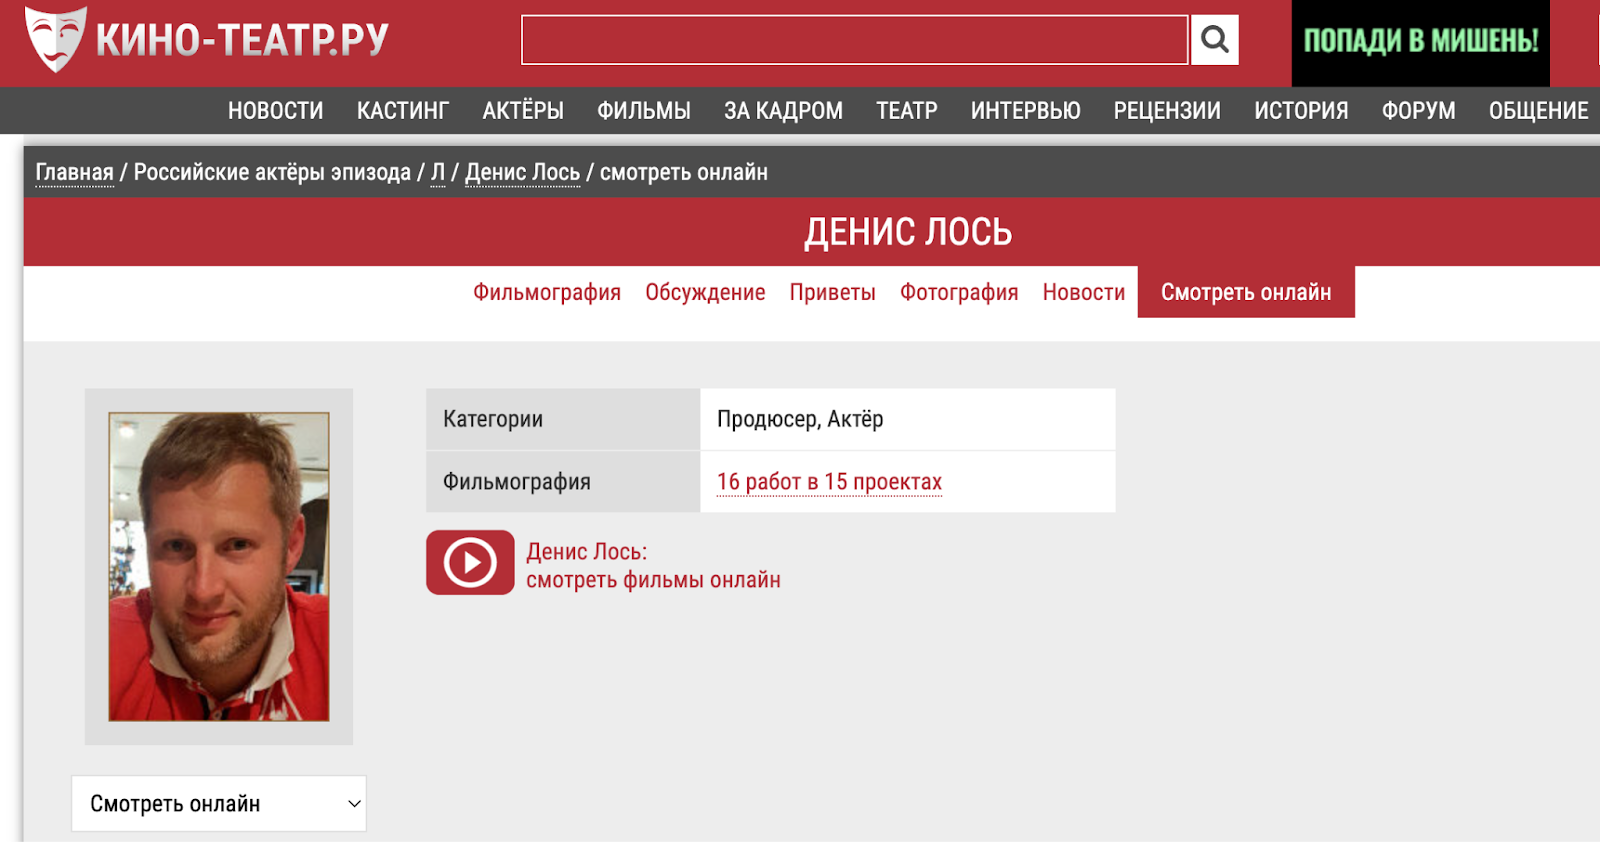Open the Кастинг navigation menu item
Image resolution: width=1600 pixels, height=842 pixels.
point(403,111)
